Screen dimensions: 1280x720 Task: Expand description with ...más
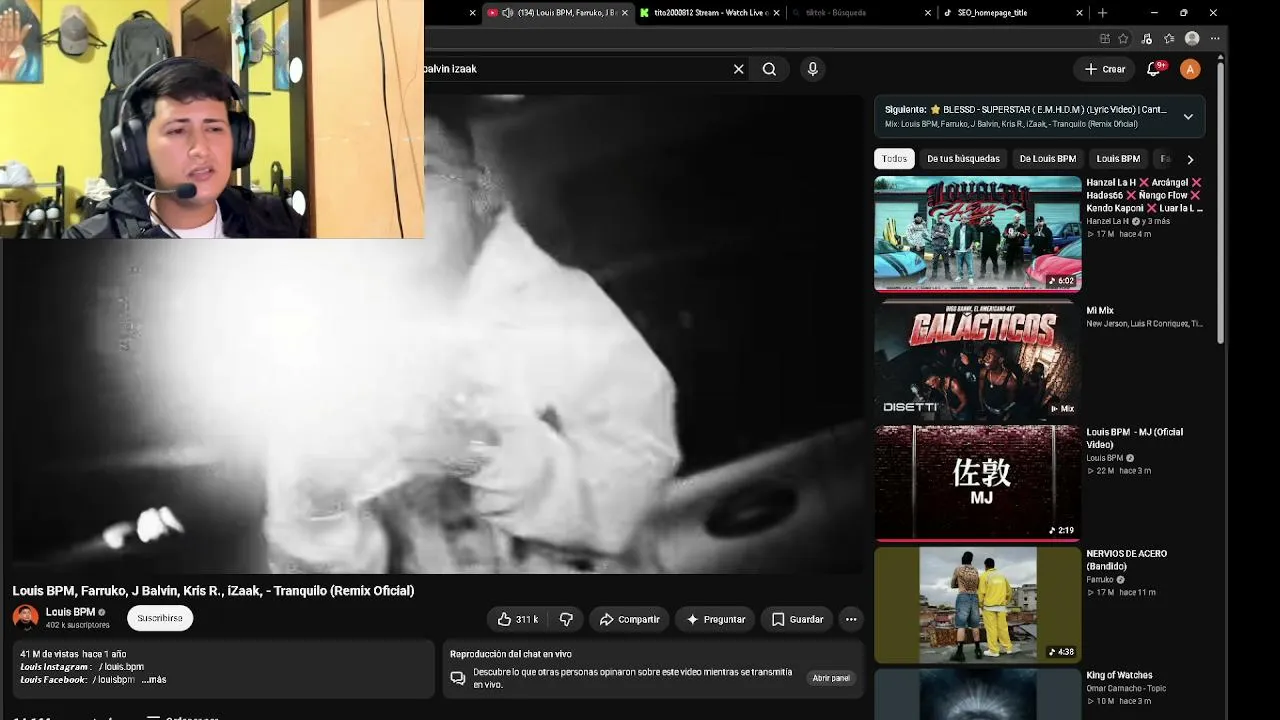coord(154,680)
